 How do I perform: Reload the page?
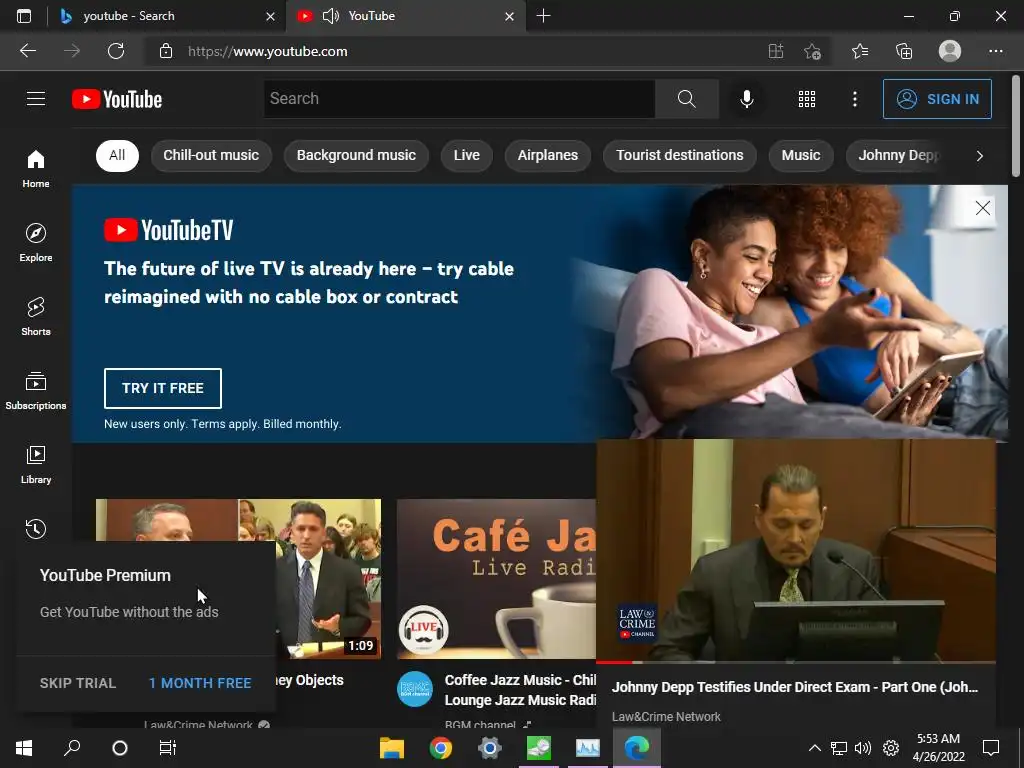(x=116, y=51)
